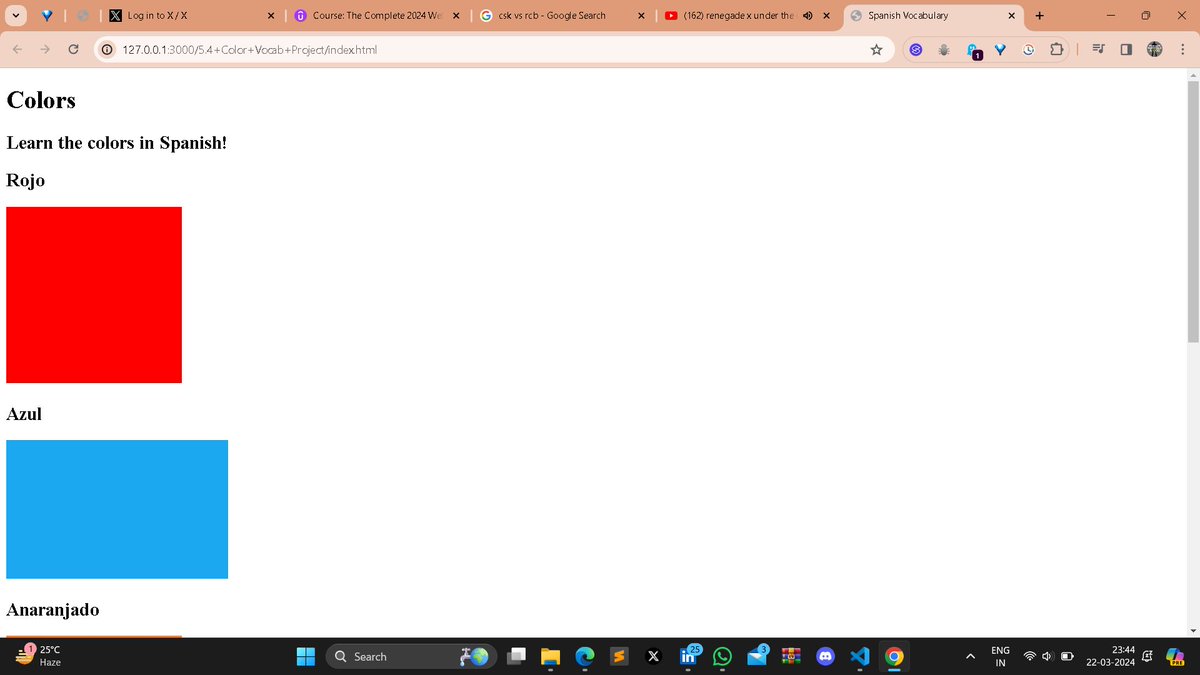1200x675 pixels.
Task: Click 'Learn the colors in Spanish!' heading
Action: tap(117, 143)
